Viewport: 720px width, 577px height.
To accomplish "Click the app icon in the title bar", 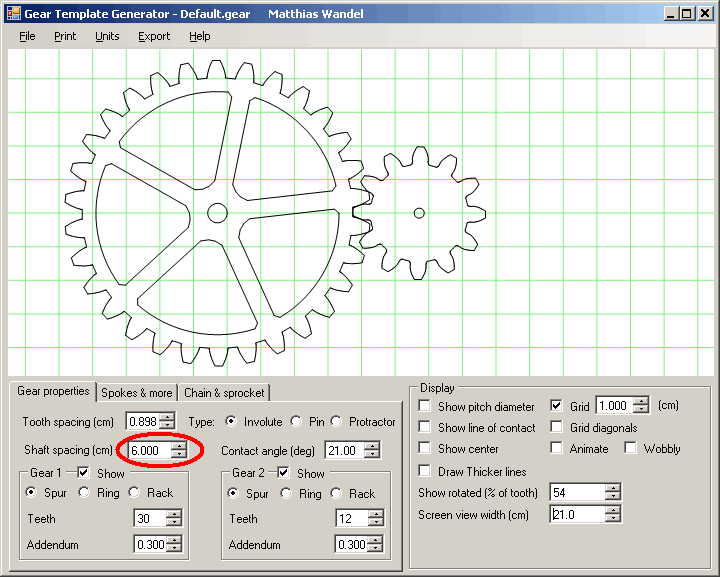I will pos(11,14).
